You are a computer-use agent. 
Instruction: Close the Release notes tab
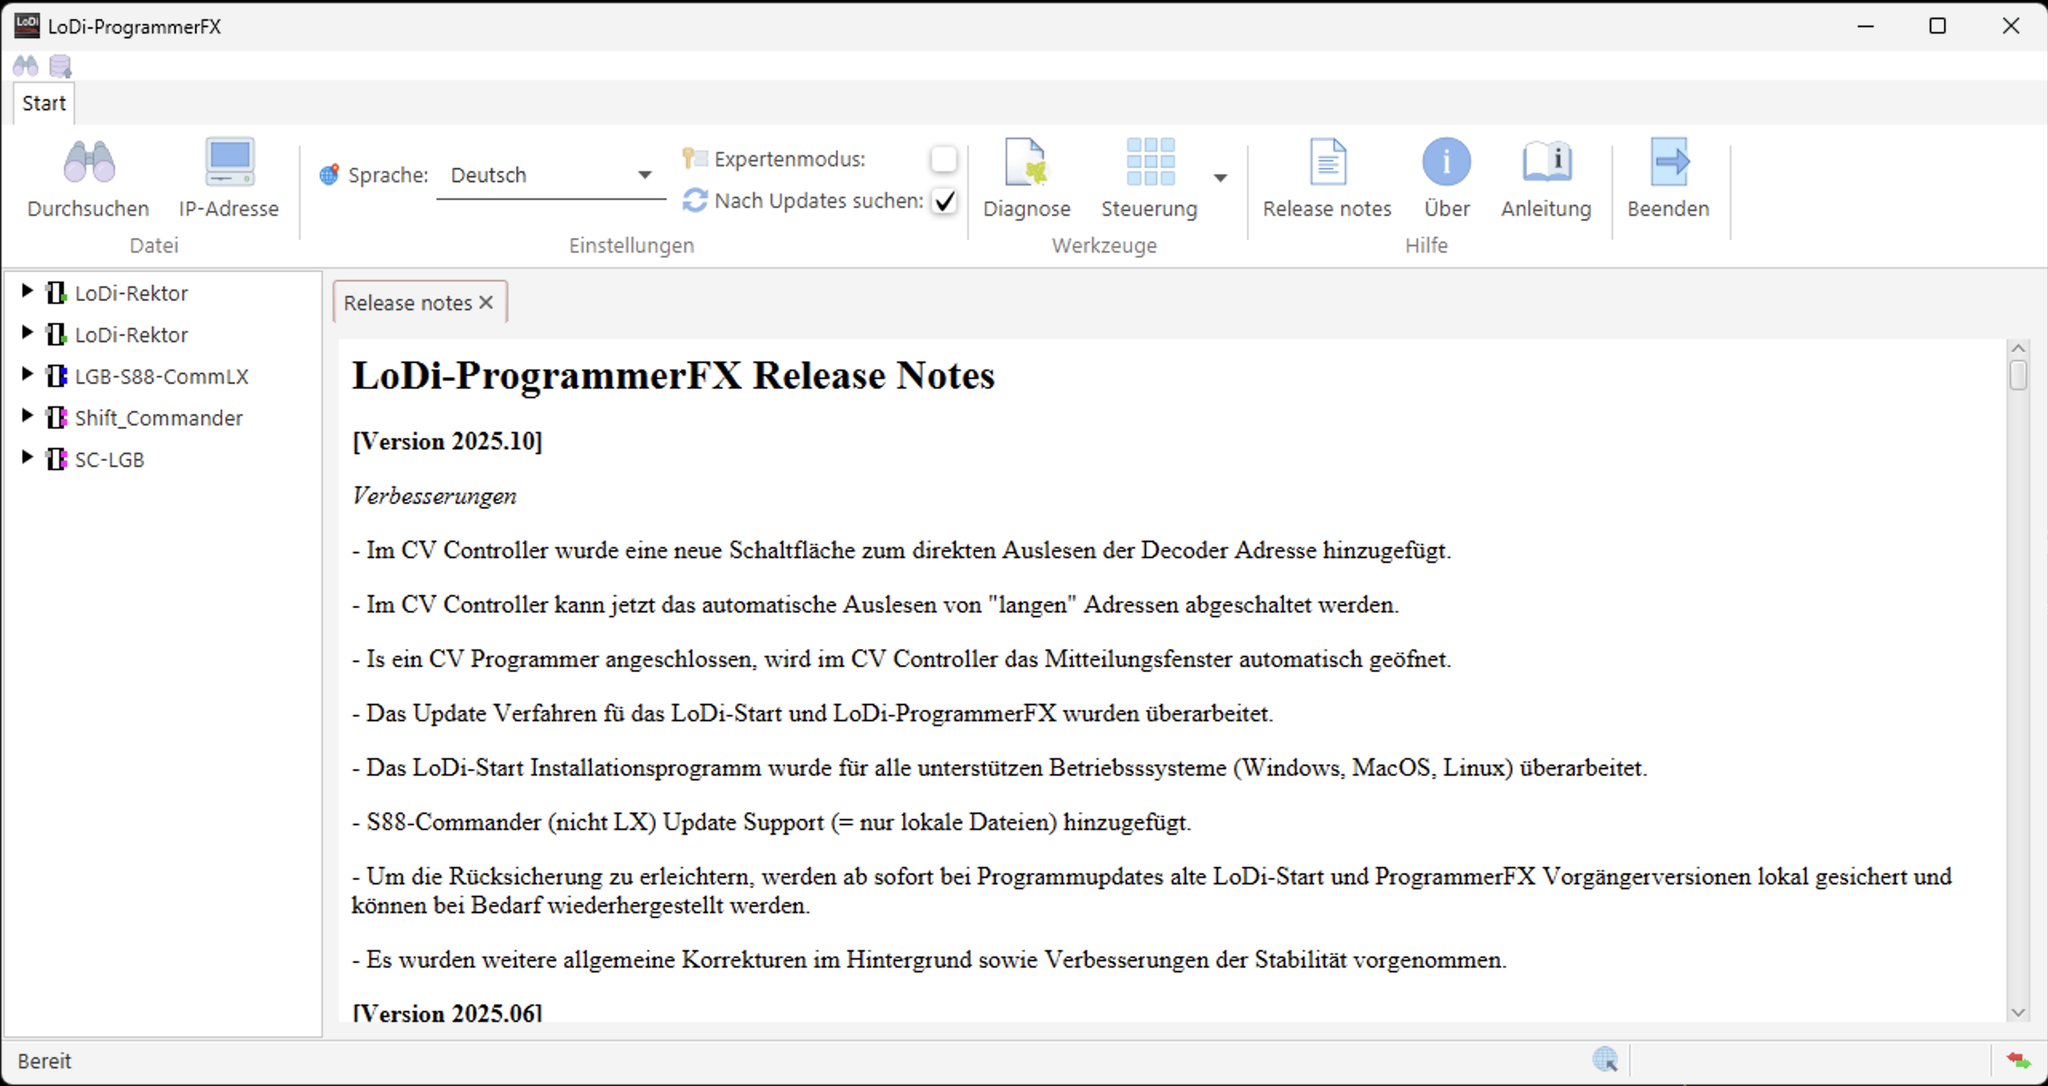click(x=487, y=302)
